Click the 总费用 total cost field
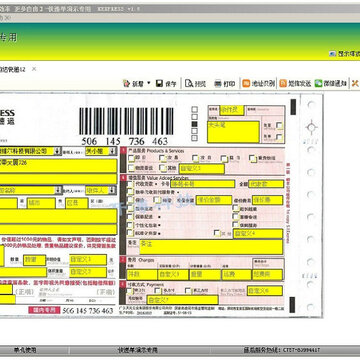Image resolution: width=360 pixels, height=360 pixels. click(268, 275)
